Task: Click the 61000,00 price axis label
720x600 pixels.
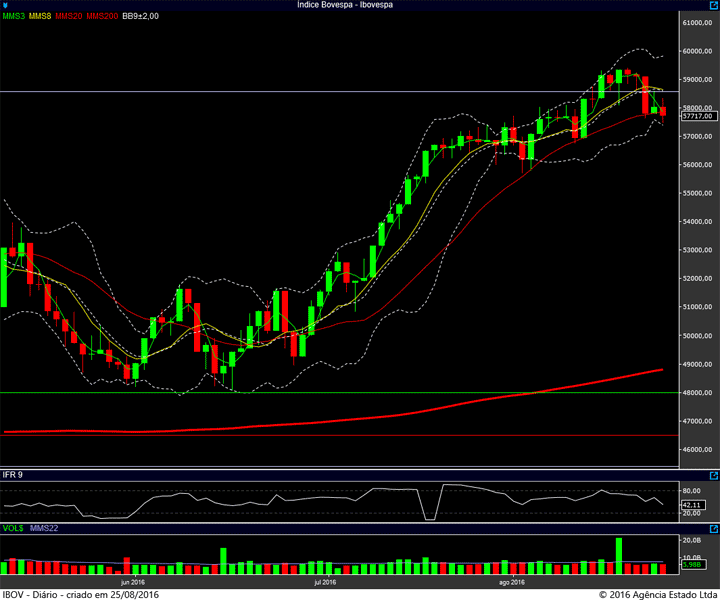Action: pyautogui.click(x=698, y=23)
